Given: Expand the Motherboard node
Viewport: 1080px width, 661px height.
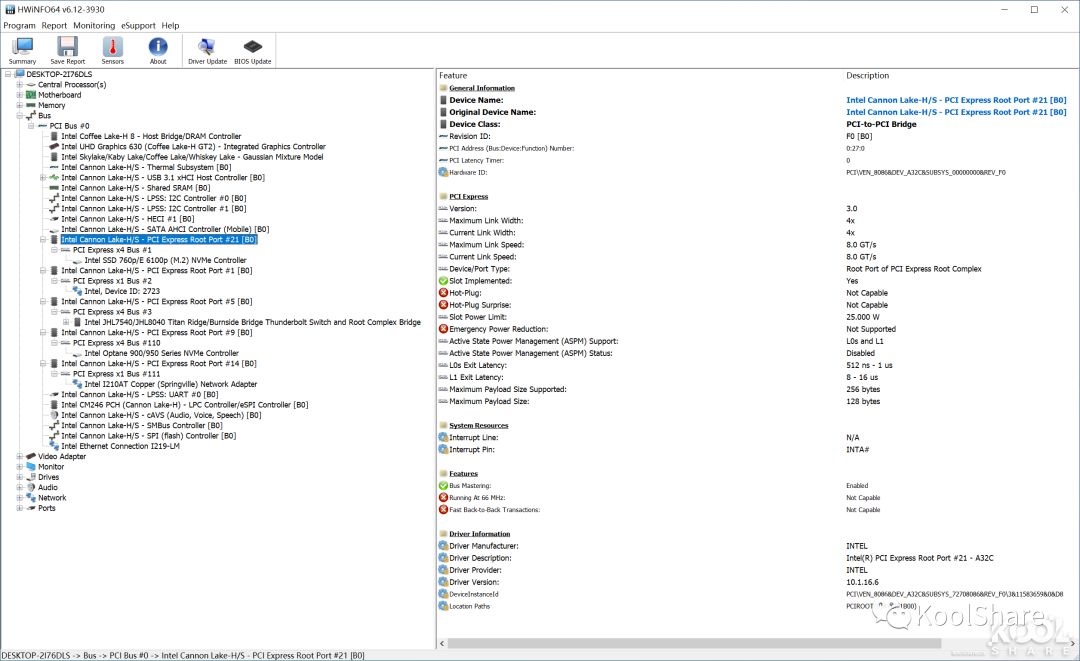Looking at the screenshot, I should point(19,95).
